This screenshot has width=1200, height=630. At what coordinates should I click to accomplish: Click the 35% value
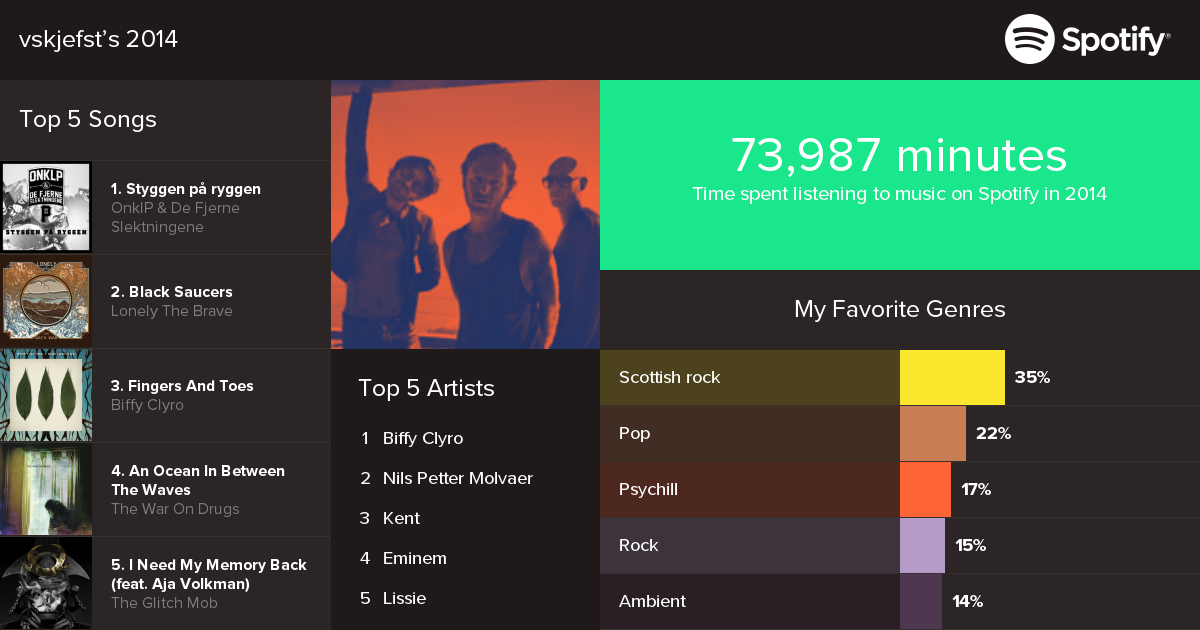pyautogui.click(x=1032, y=377)
